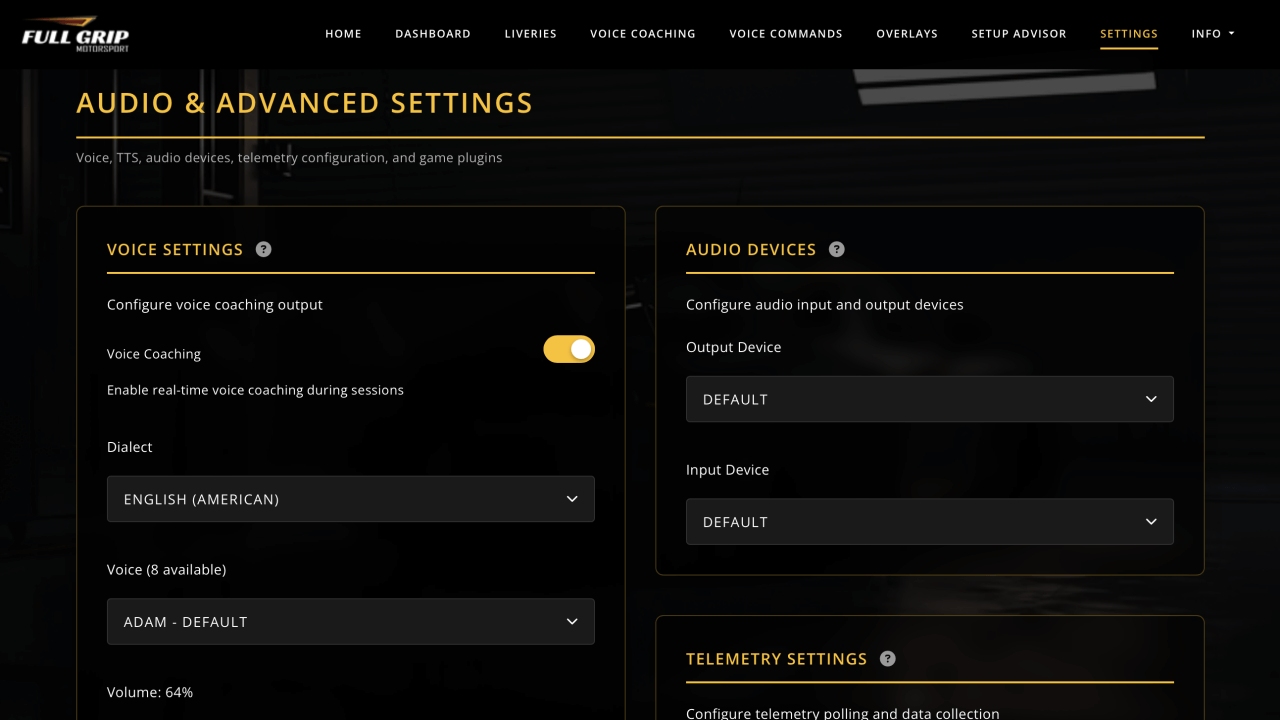Open the Voice Settings help tooltip
The image size is (1280, 720).
[x=263, y=249]
